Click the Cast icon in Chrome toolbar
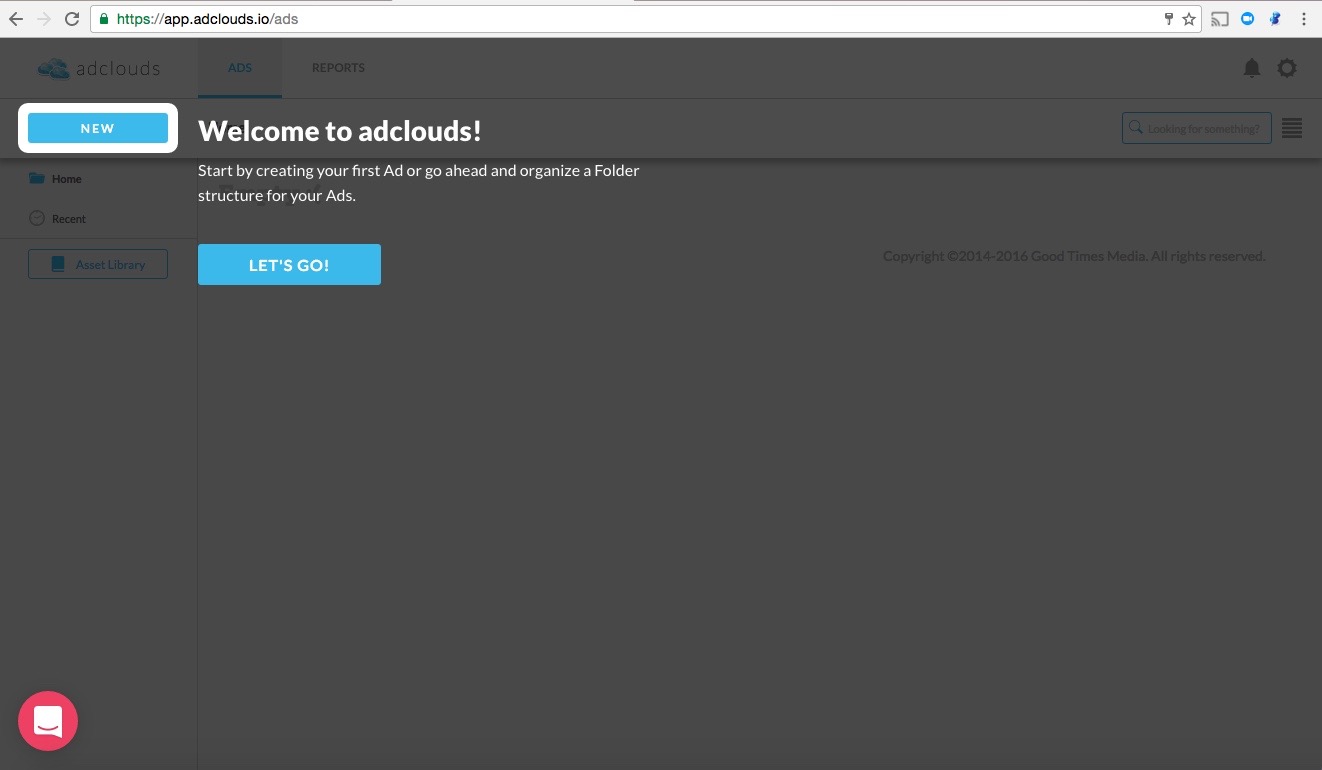The height and width of the screenshot is (770, 1322). 1220,19
